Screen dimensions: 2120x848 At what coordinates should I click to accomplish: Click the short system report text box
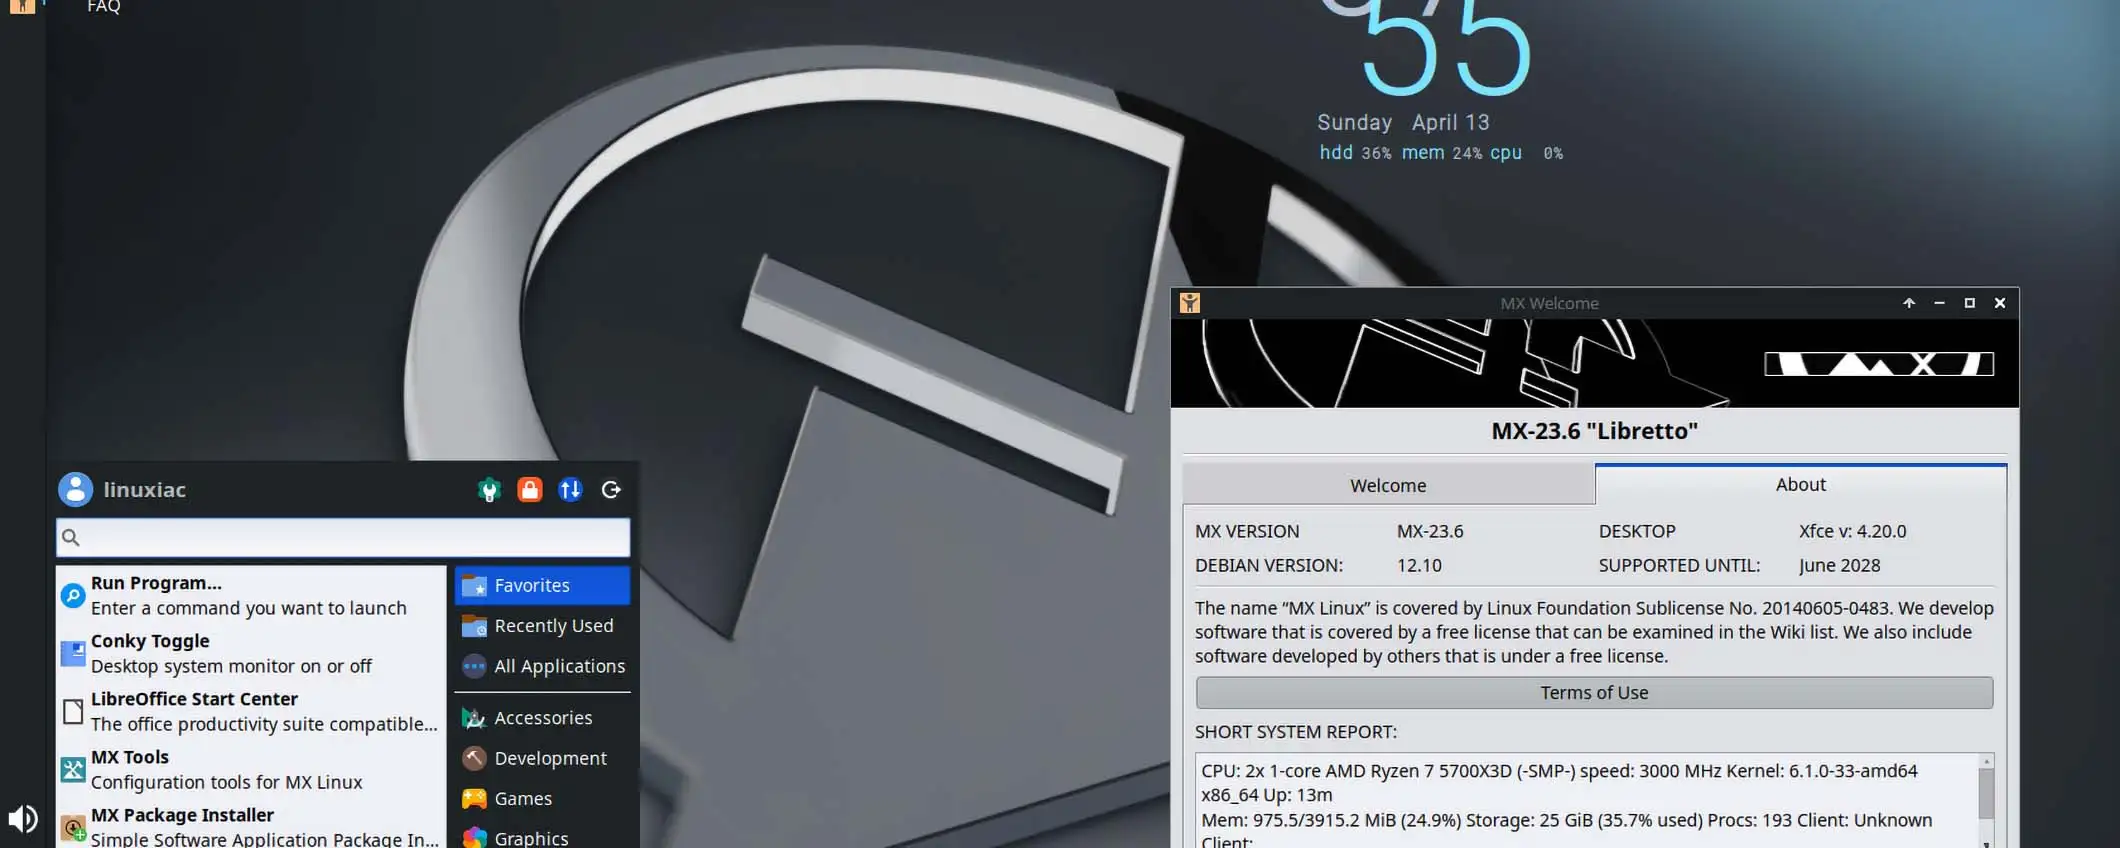(1586, 801)
